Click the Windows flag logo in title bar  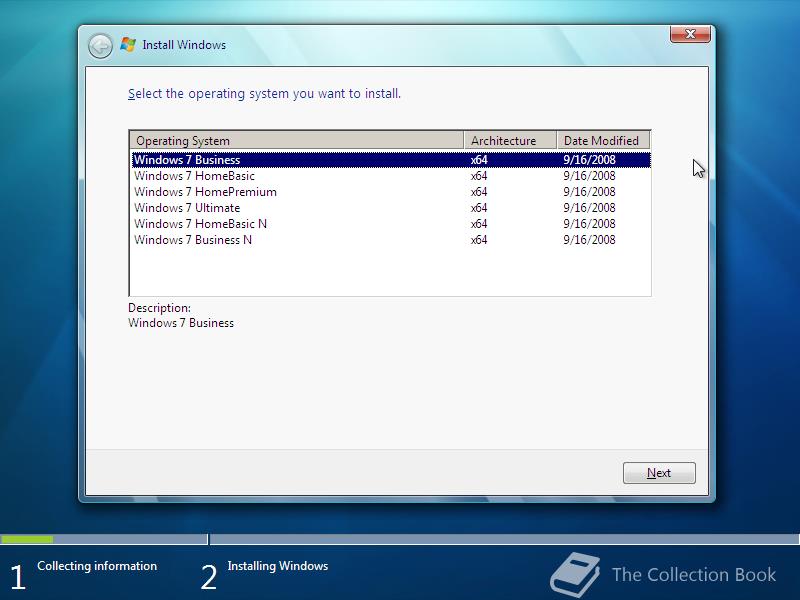pyautogui.click(x=128, y=45)
